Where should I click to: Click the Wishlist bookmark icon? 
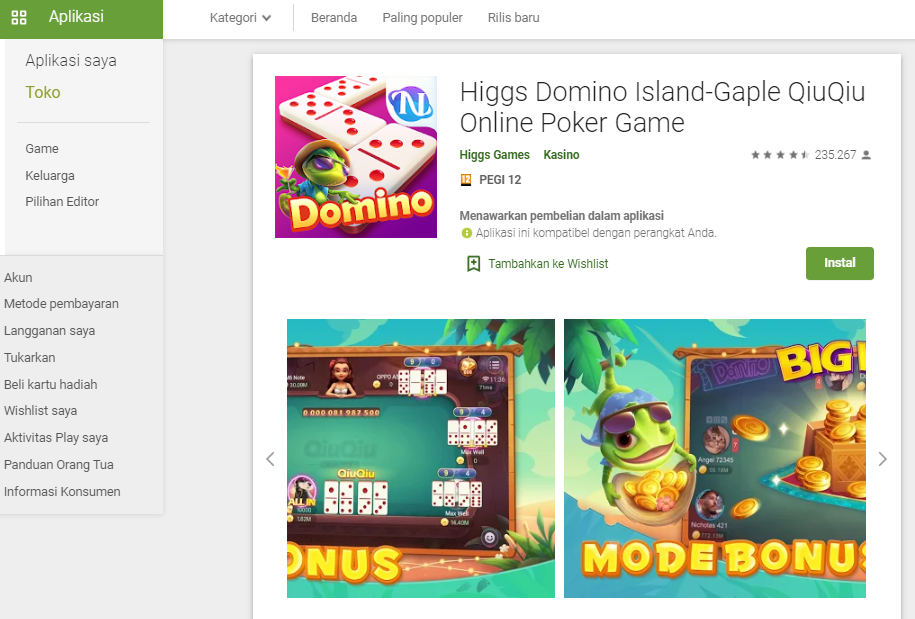[x=473, y=264]
